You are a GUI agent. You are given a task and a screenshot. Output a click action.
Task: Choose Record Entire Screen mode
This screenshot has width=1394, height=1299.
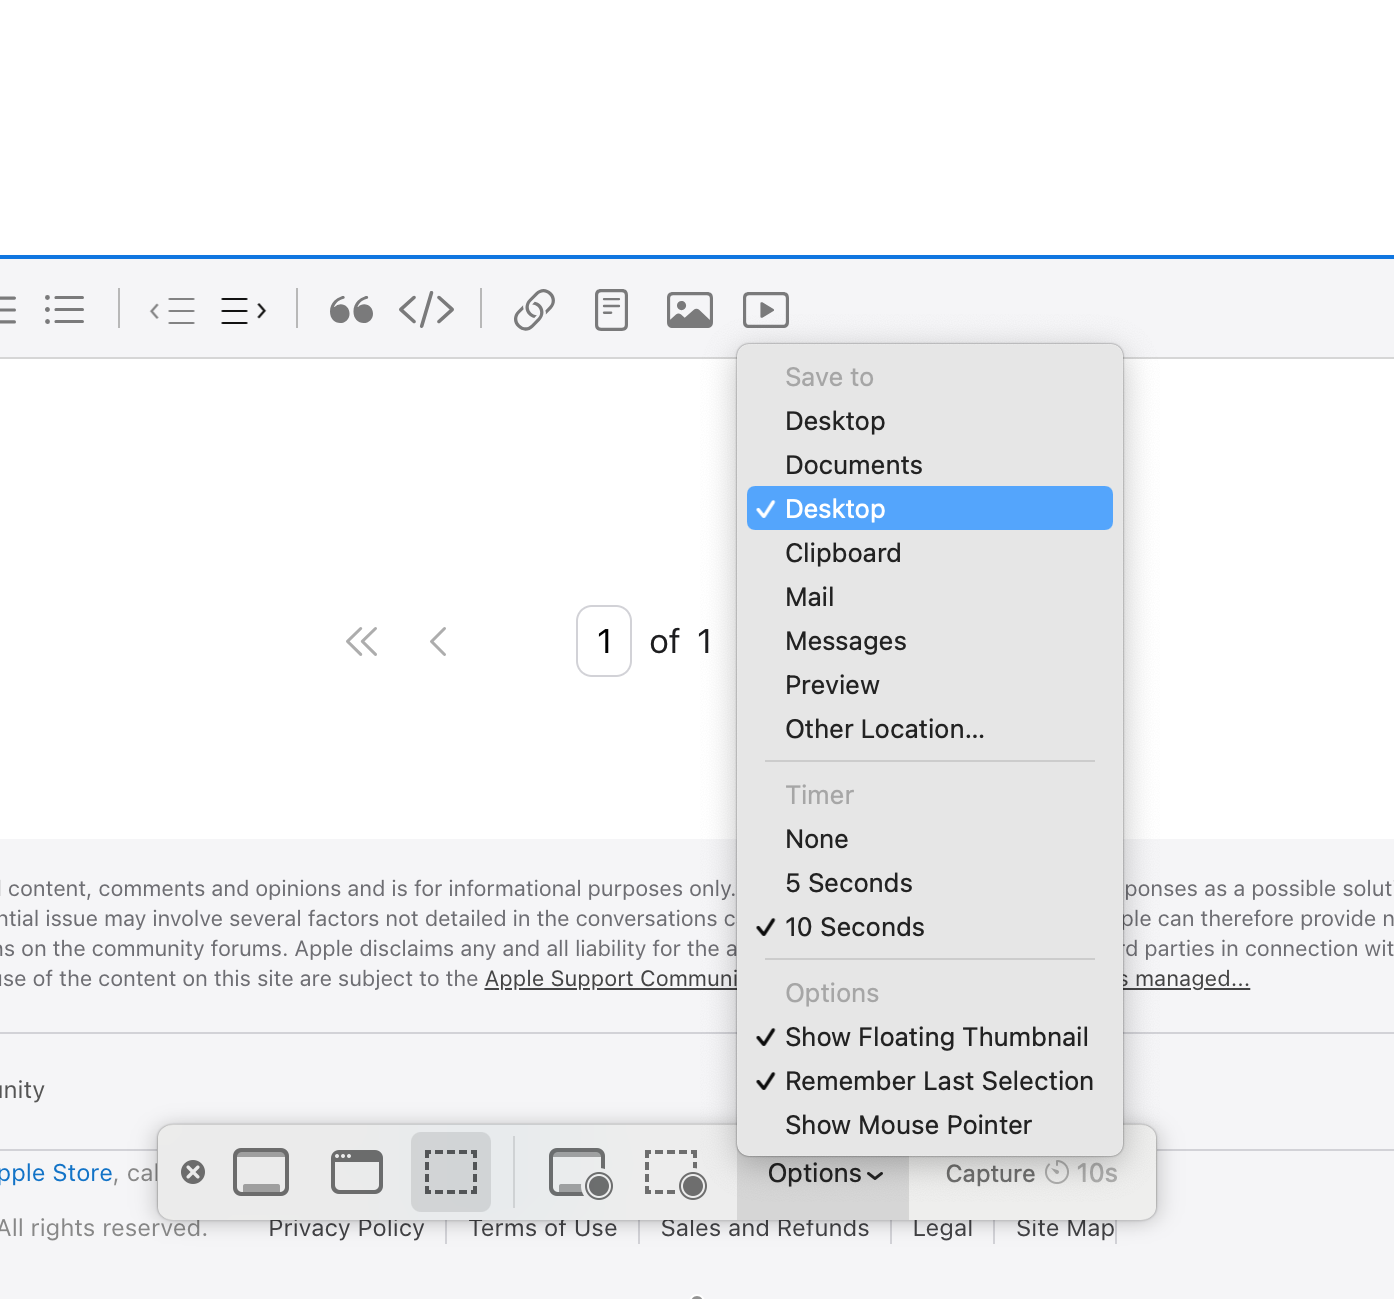580,1173
